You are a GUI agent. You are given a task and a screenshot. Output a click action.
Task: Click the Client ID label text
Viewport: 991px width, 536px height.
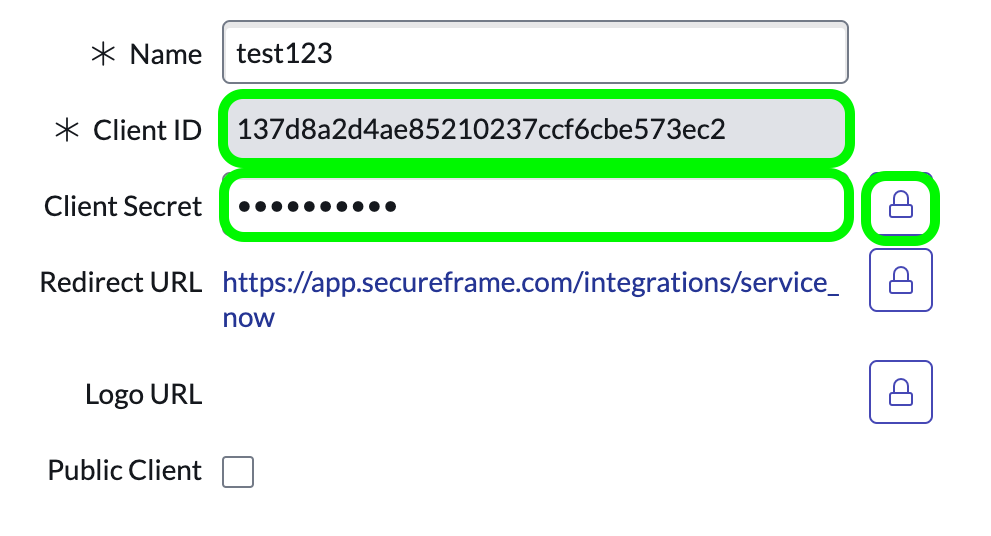coord(147,130)
